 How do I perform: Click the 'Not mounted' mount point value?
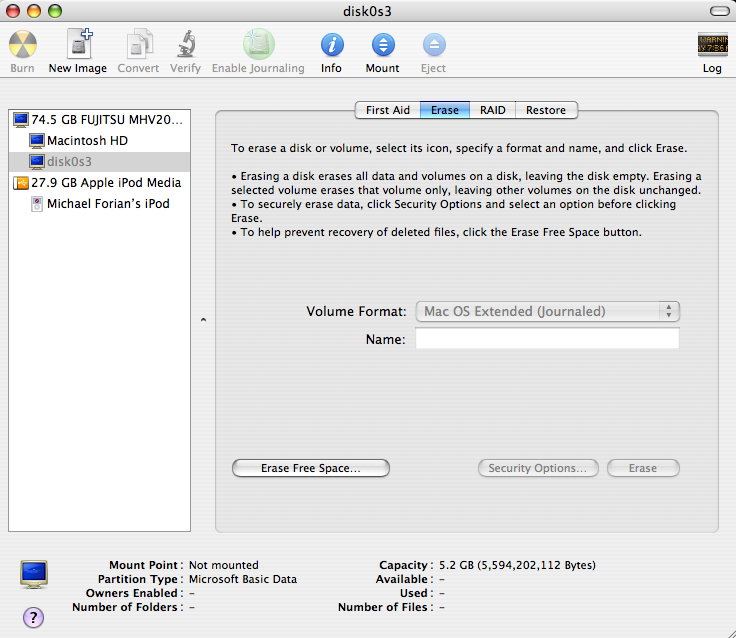(223, 565)
